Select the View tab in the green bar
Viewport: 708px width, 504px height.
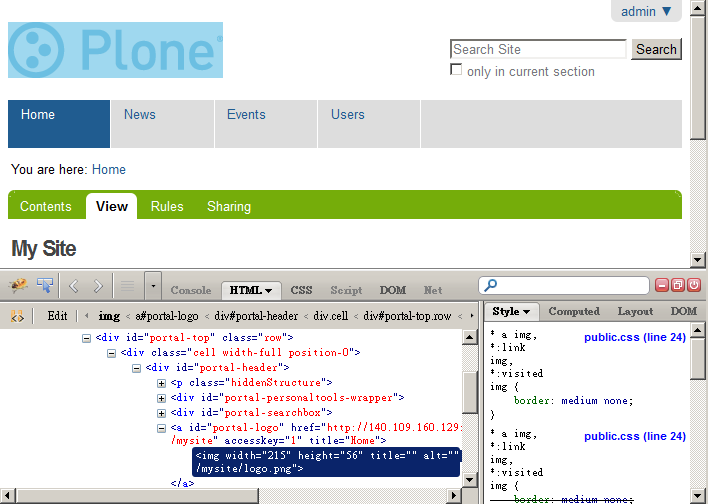(x=112, y=206)
